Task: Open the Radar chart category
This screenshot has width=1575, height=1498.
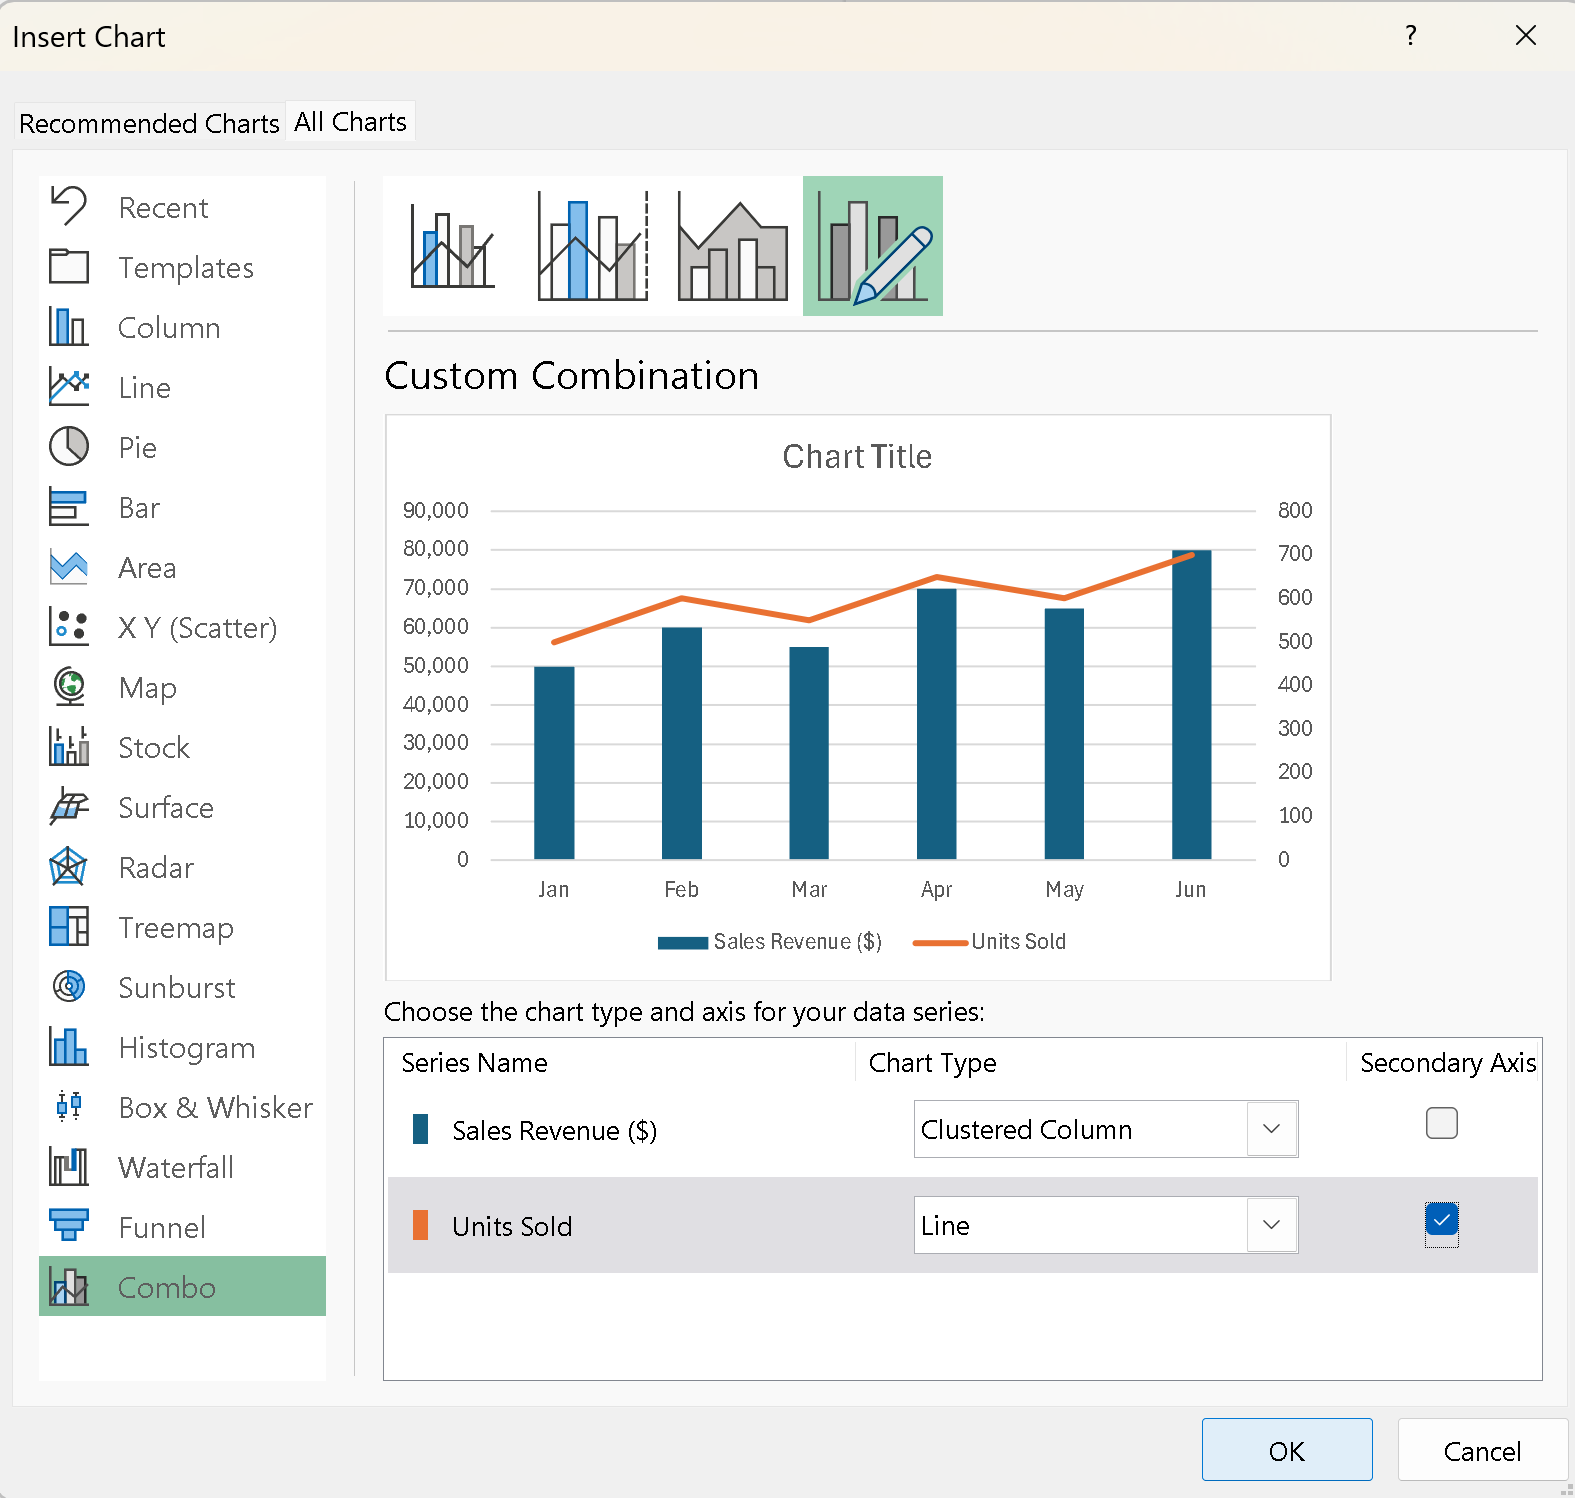Action: point(155,868)
